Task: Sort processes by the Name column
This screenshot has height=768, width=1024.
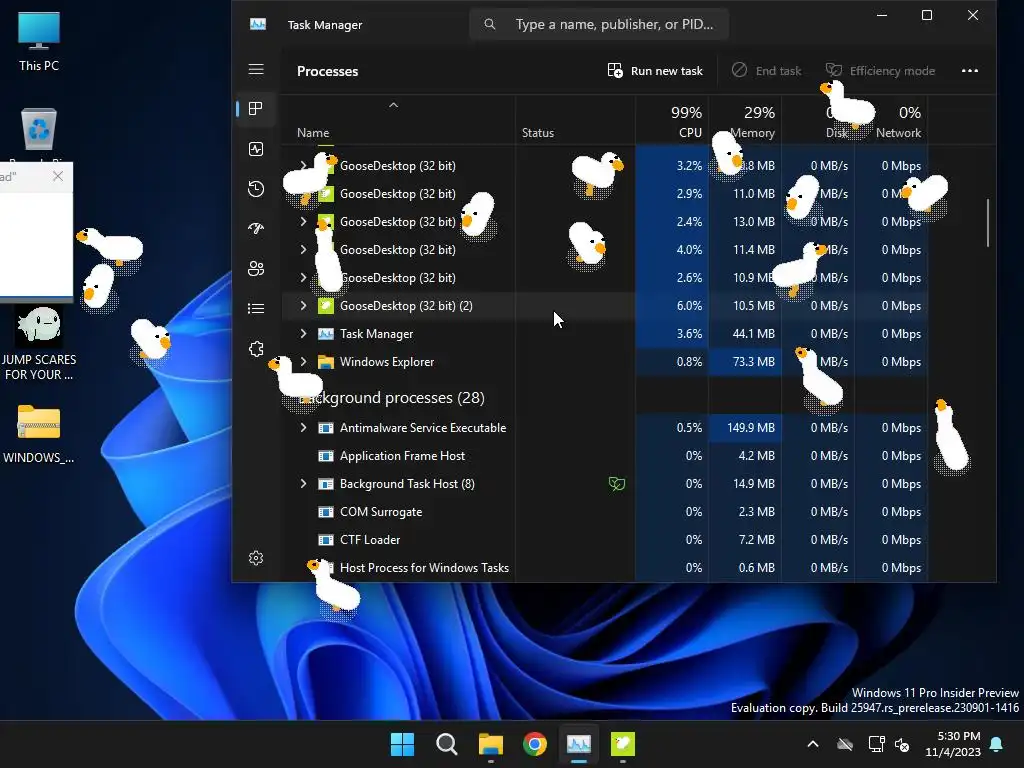Action: pyautogui.click(x=398, y=121)
